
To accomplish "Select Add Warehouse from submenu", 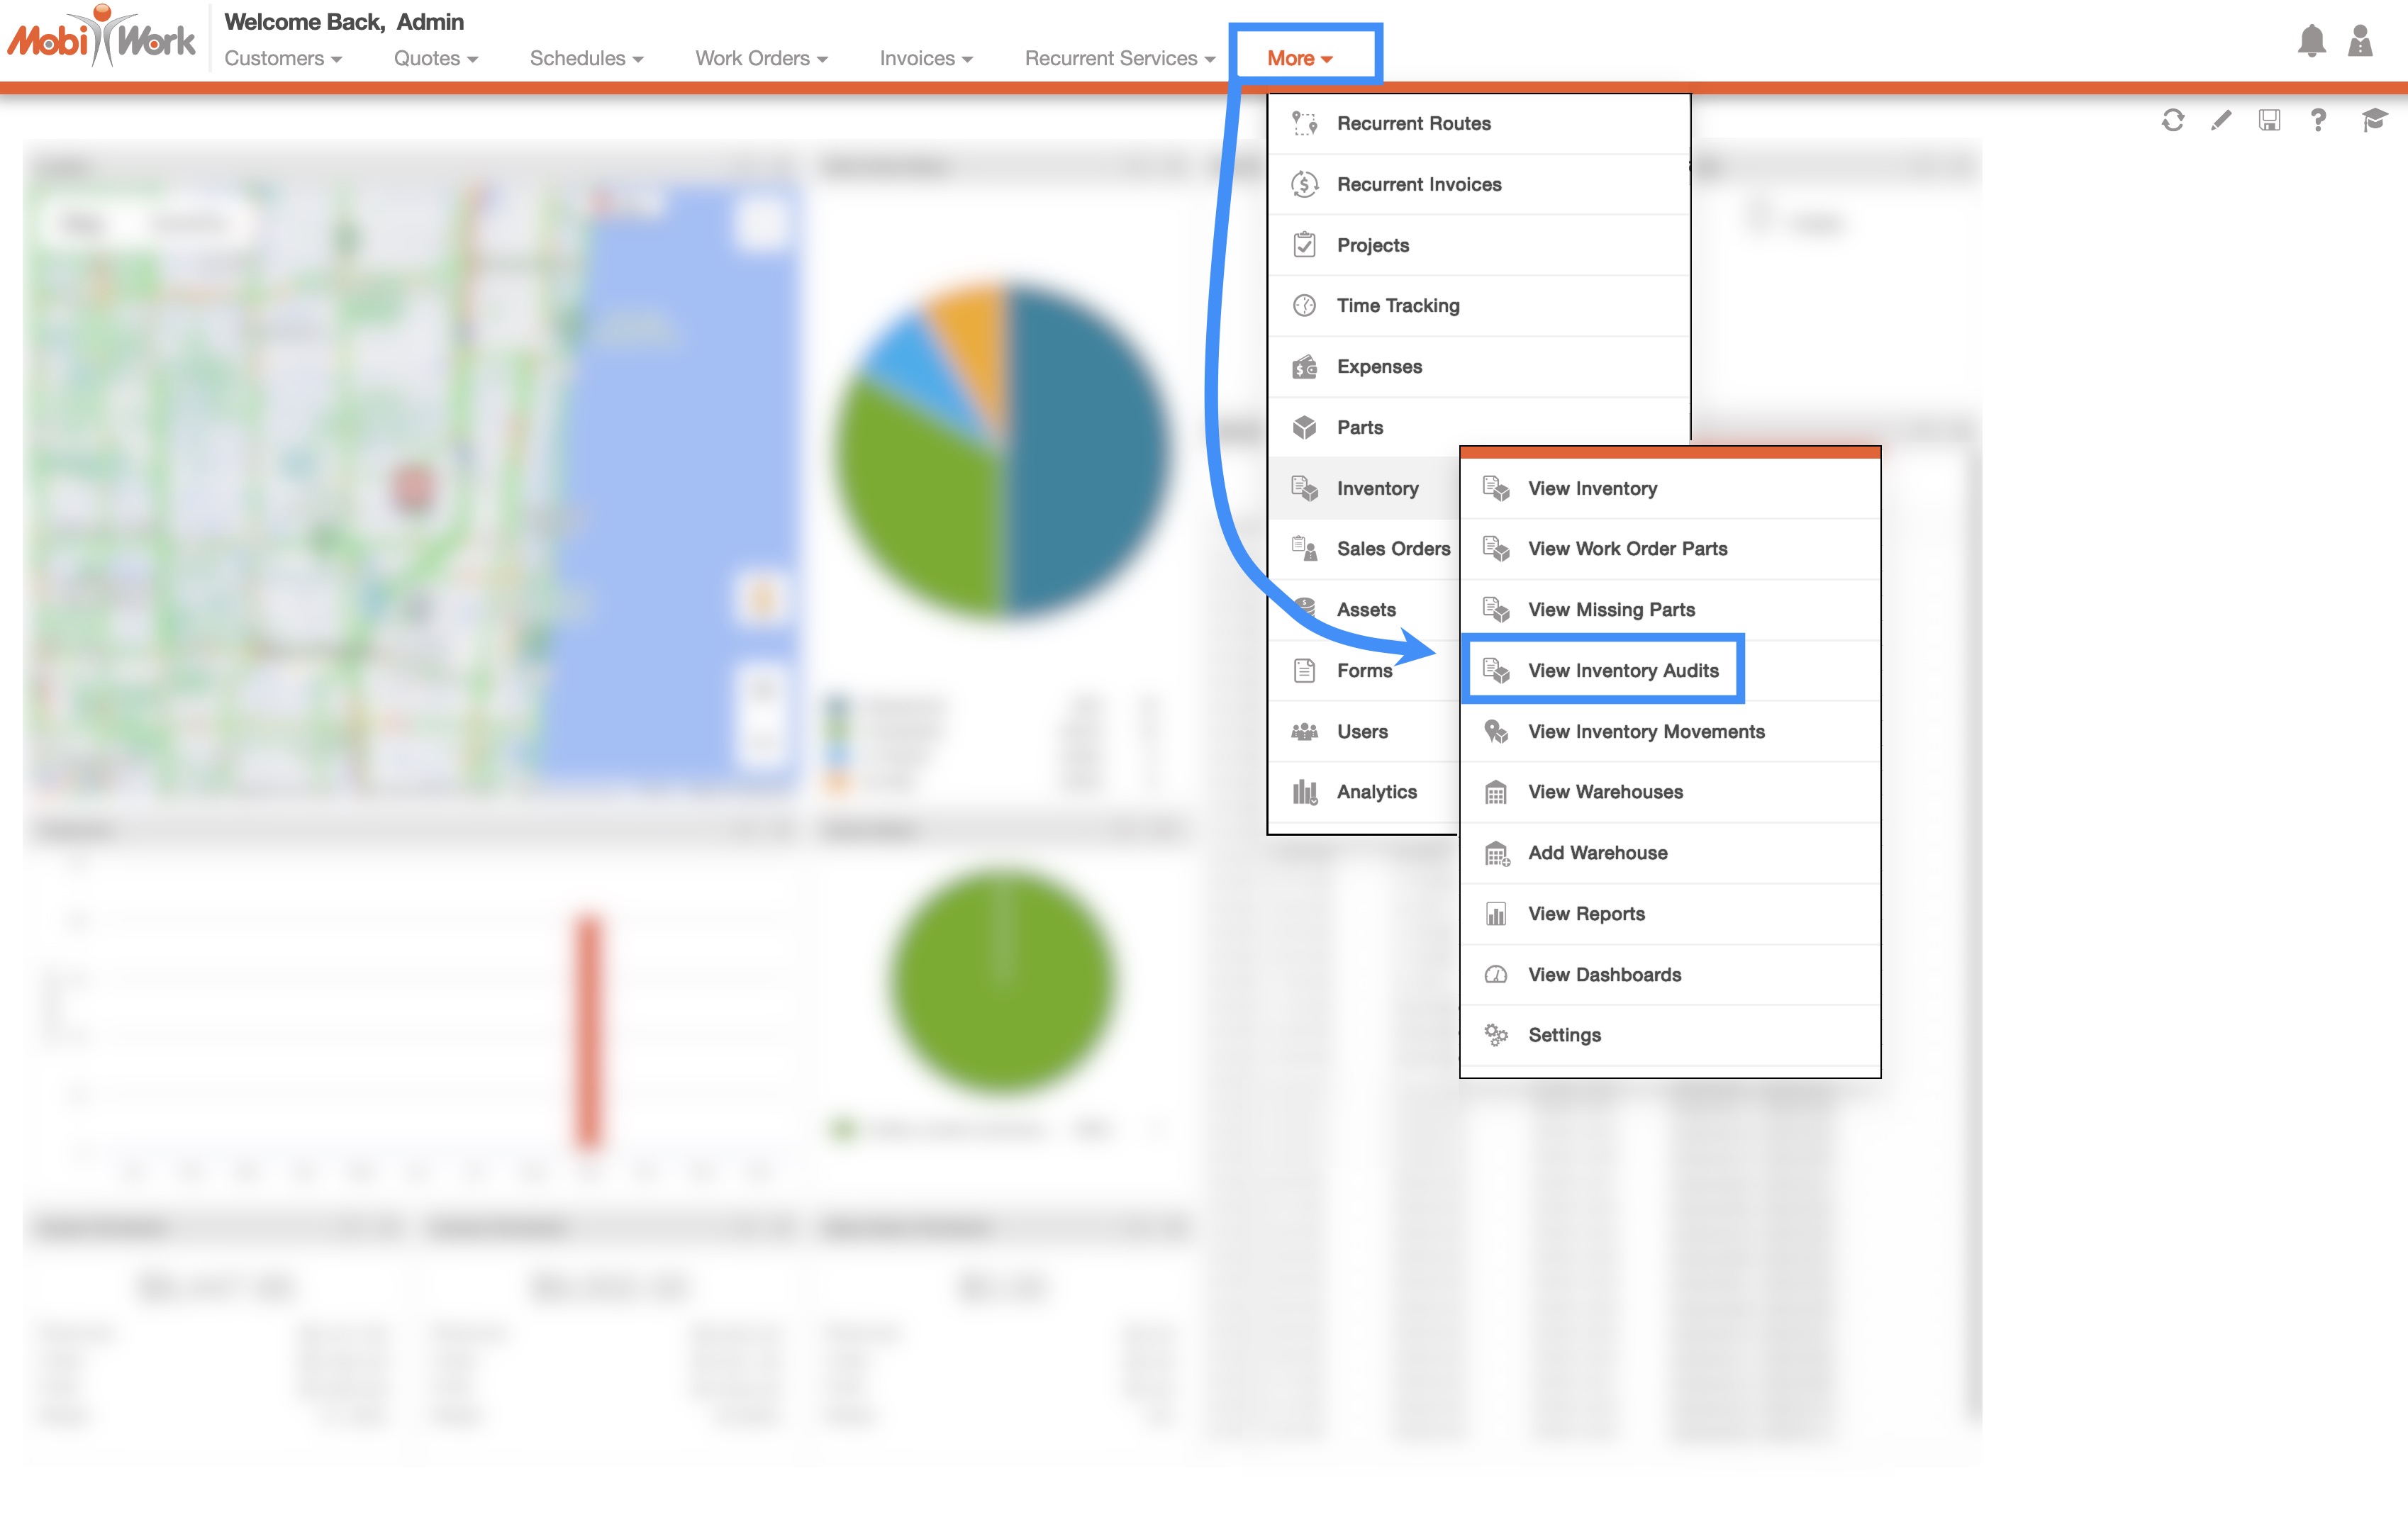I will coord(1597,852).
